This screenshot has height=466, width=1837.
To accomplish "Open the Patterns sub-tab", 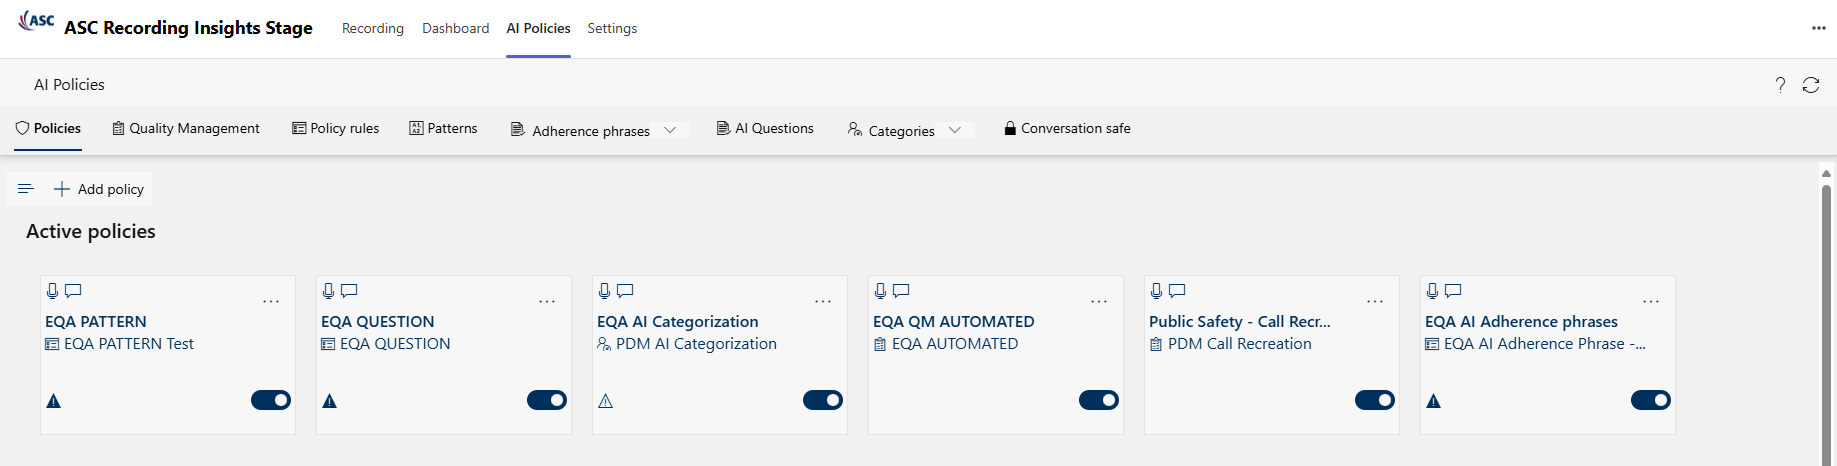I will (x=444, y=128).
